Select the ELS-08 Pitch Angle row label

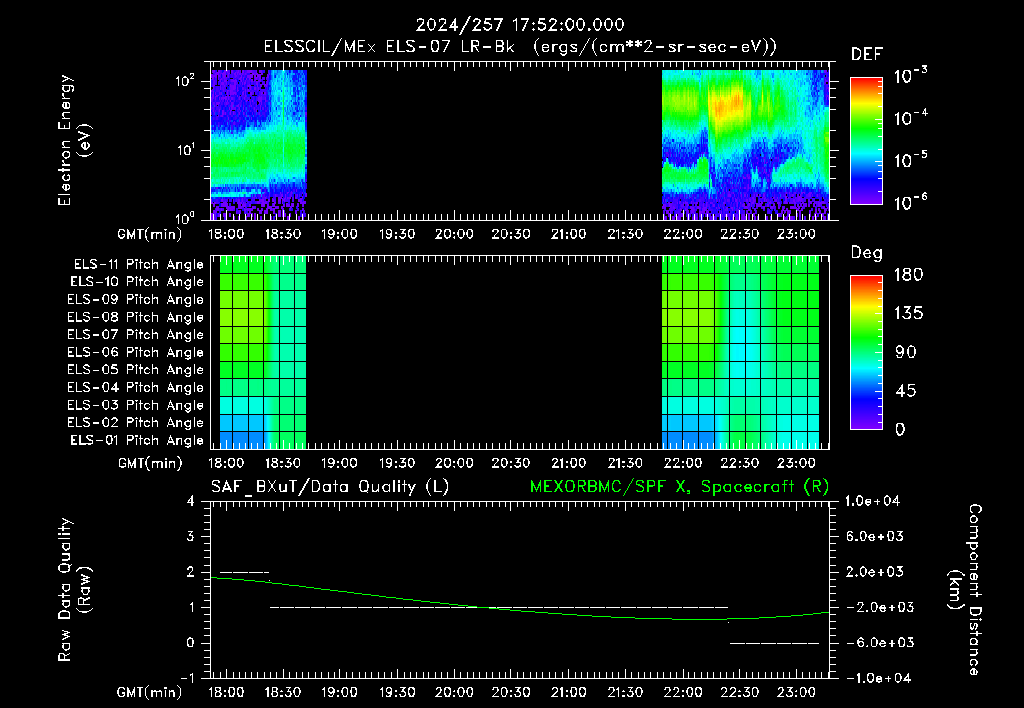tap(136, 317)
